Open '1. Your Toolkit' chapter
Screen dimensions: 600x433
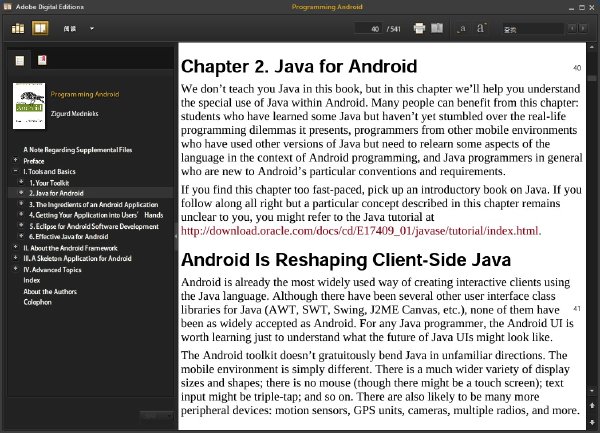point(49,183)
